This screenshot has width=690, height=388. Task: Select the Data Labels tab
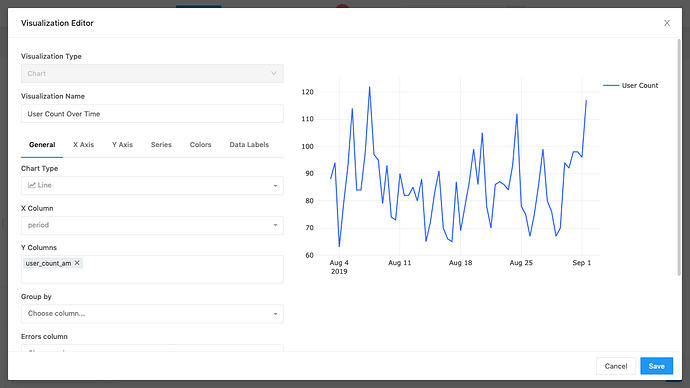pos(249,145)
